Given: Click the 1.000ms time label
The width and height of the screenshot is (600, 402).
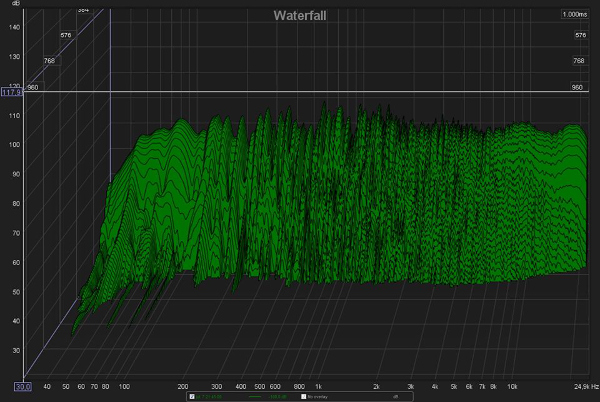Looking at the screenshot, I should (573, 14).
